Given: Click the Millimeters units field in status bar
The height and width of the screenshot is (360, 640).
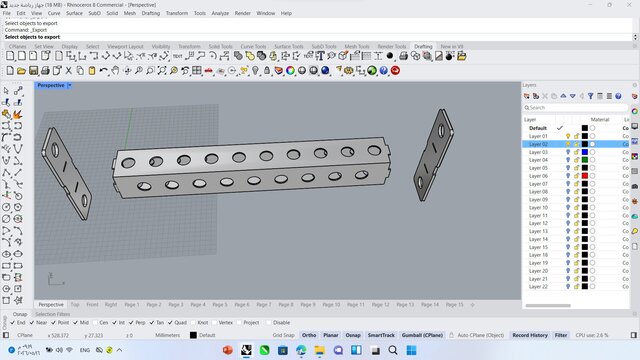Looking at the screenshot, I should (167, 335).
